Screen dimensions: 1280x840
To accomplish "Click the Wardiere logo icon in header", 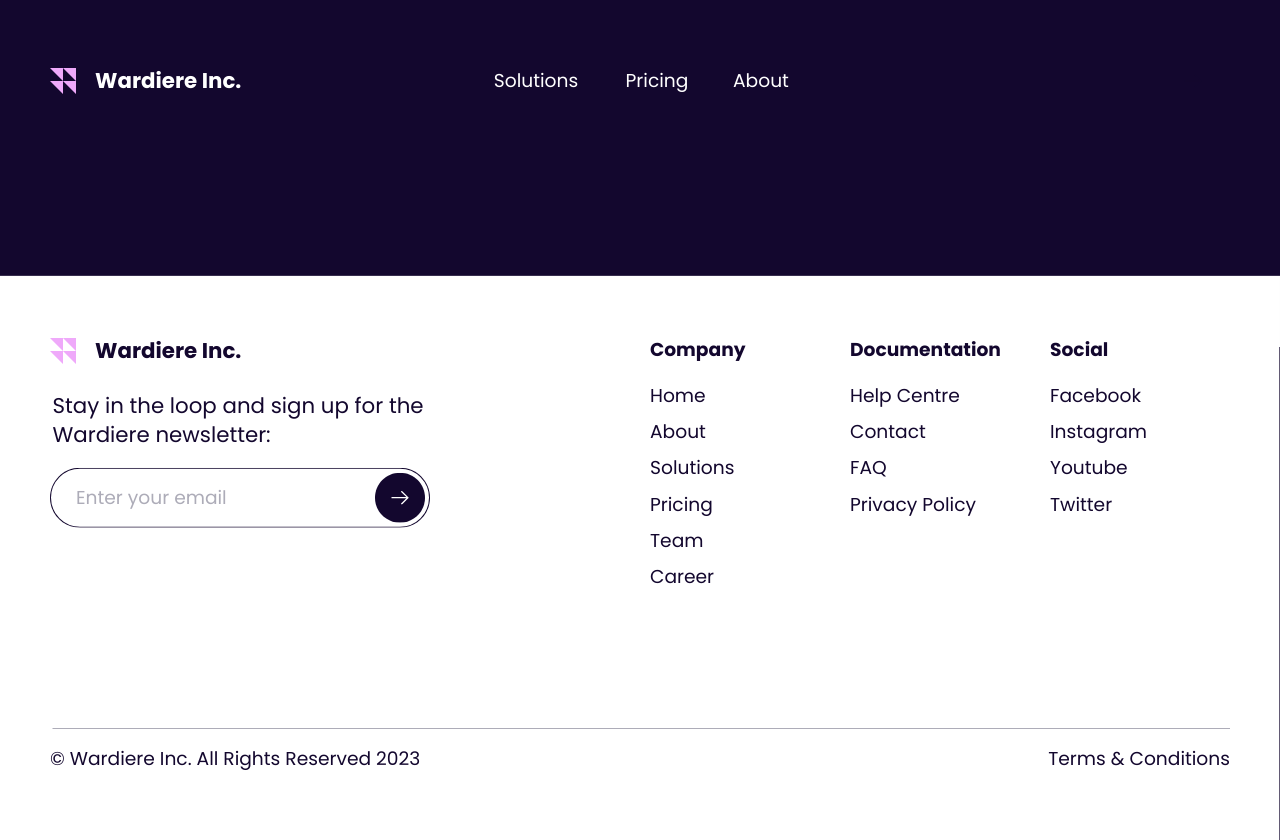I will [63, 81].
